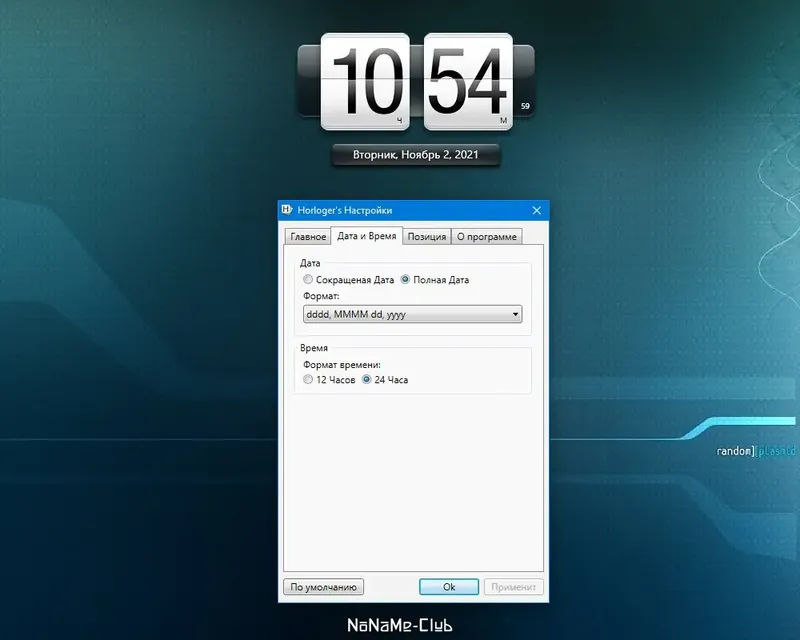Image resolution: width=800 pixels, height=640 pixels.
Task: Select the Сокращеная Дата radio button
Action: click(308, 280)
